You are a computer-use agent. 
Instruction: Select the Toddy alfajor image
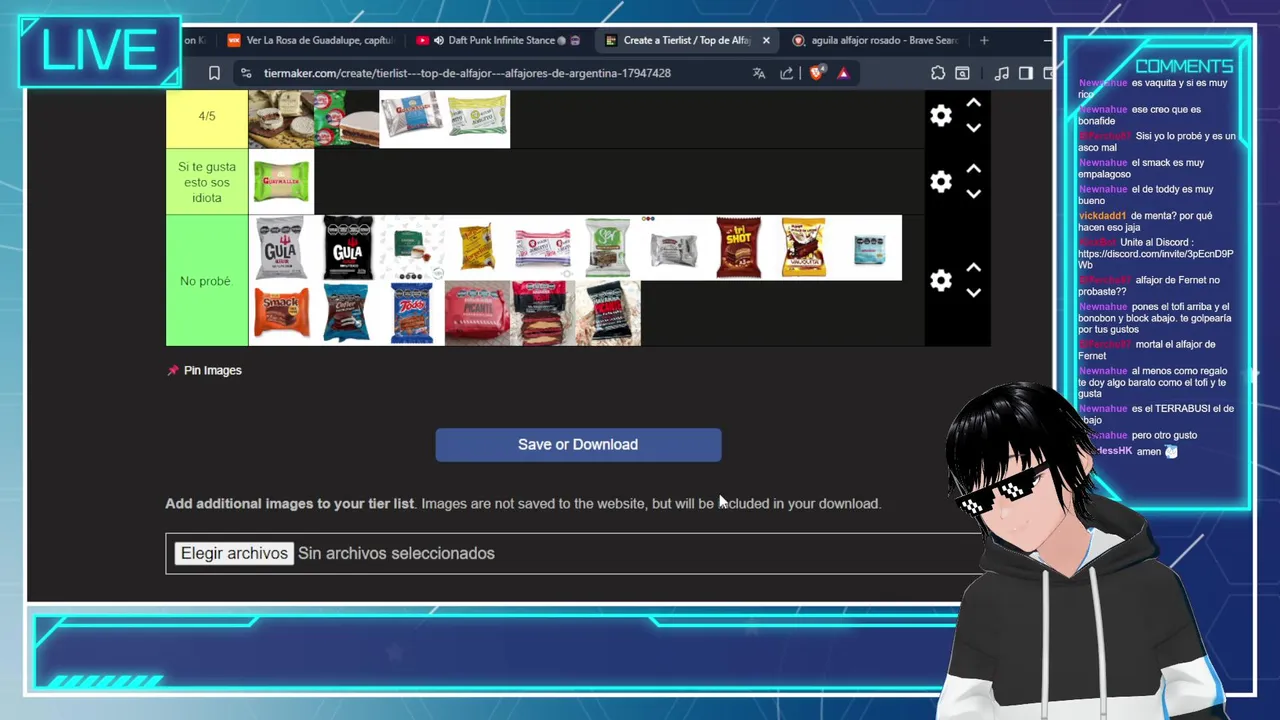coord(412,313)
